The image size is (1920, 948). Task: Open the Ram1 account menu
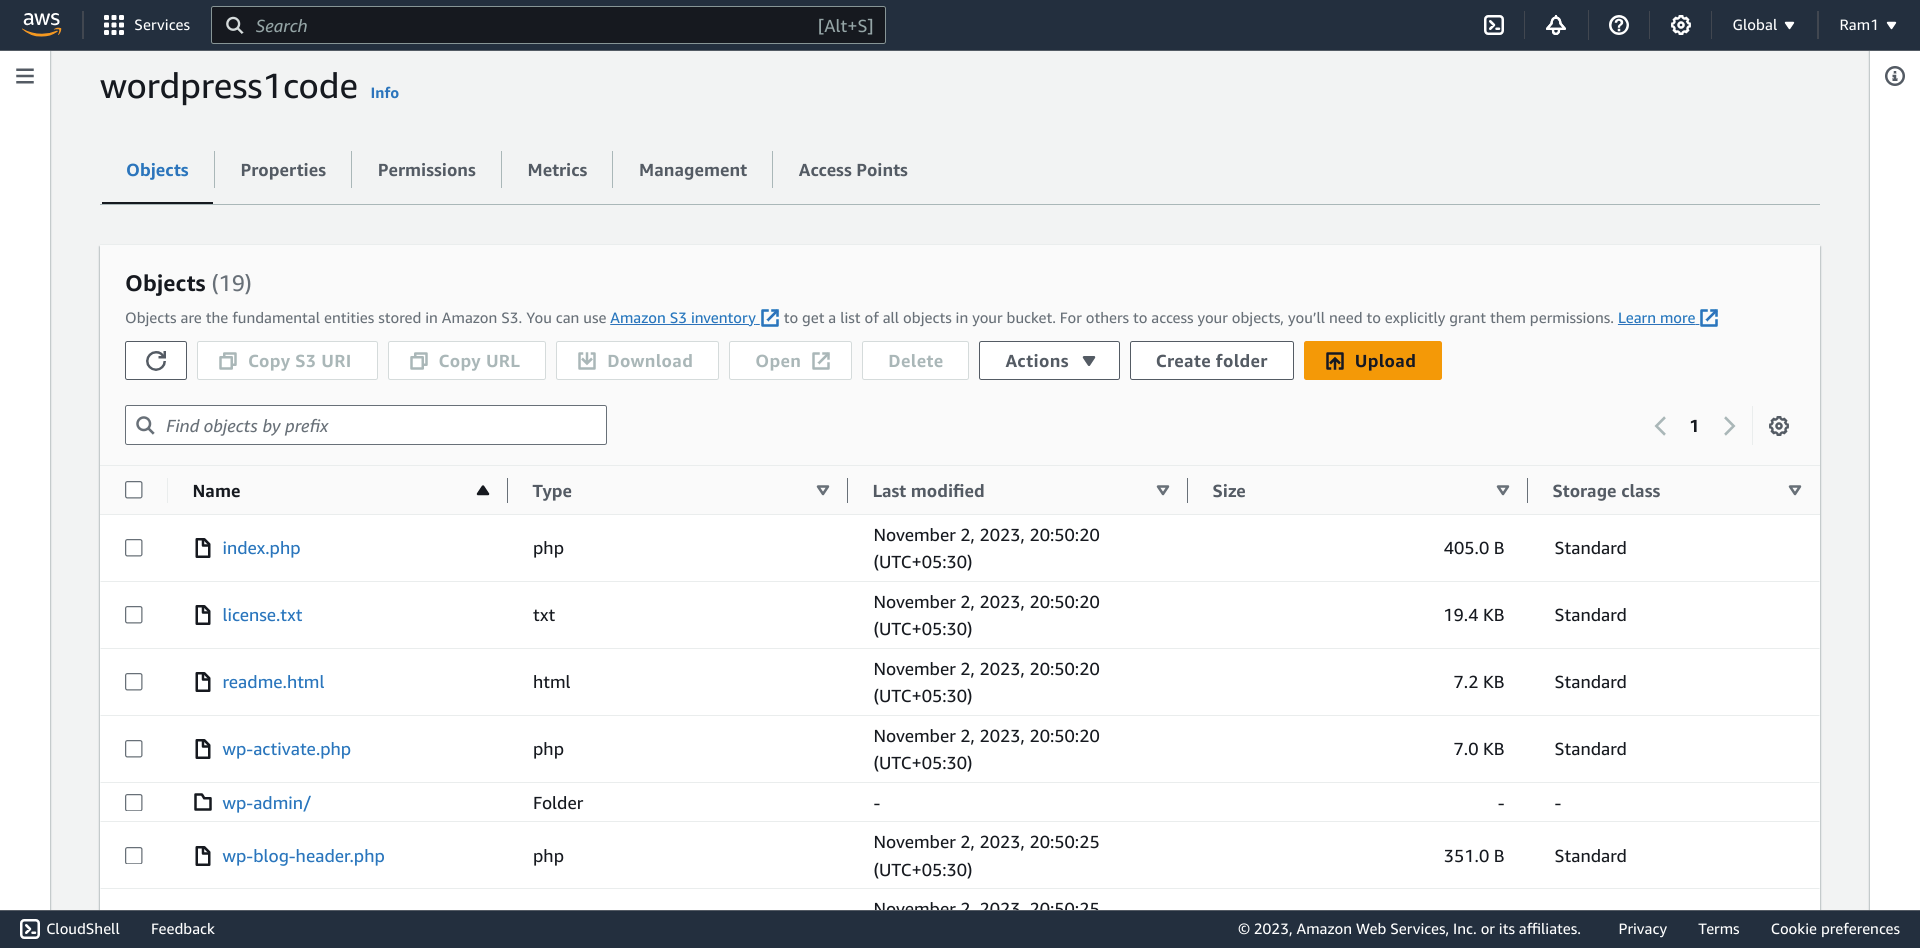[x=1867, y=25]
